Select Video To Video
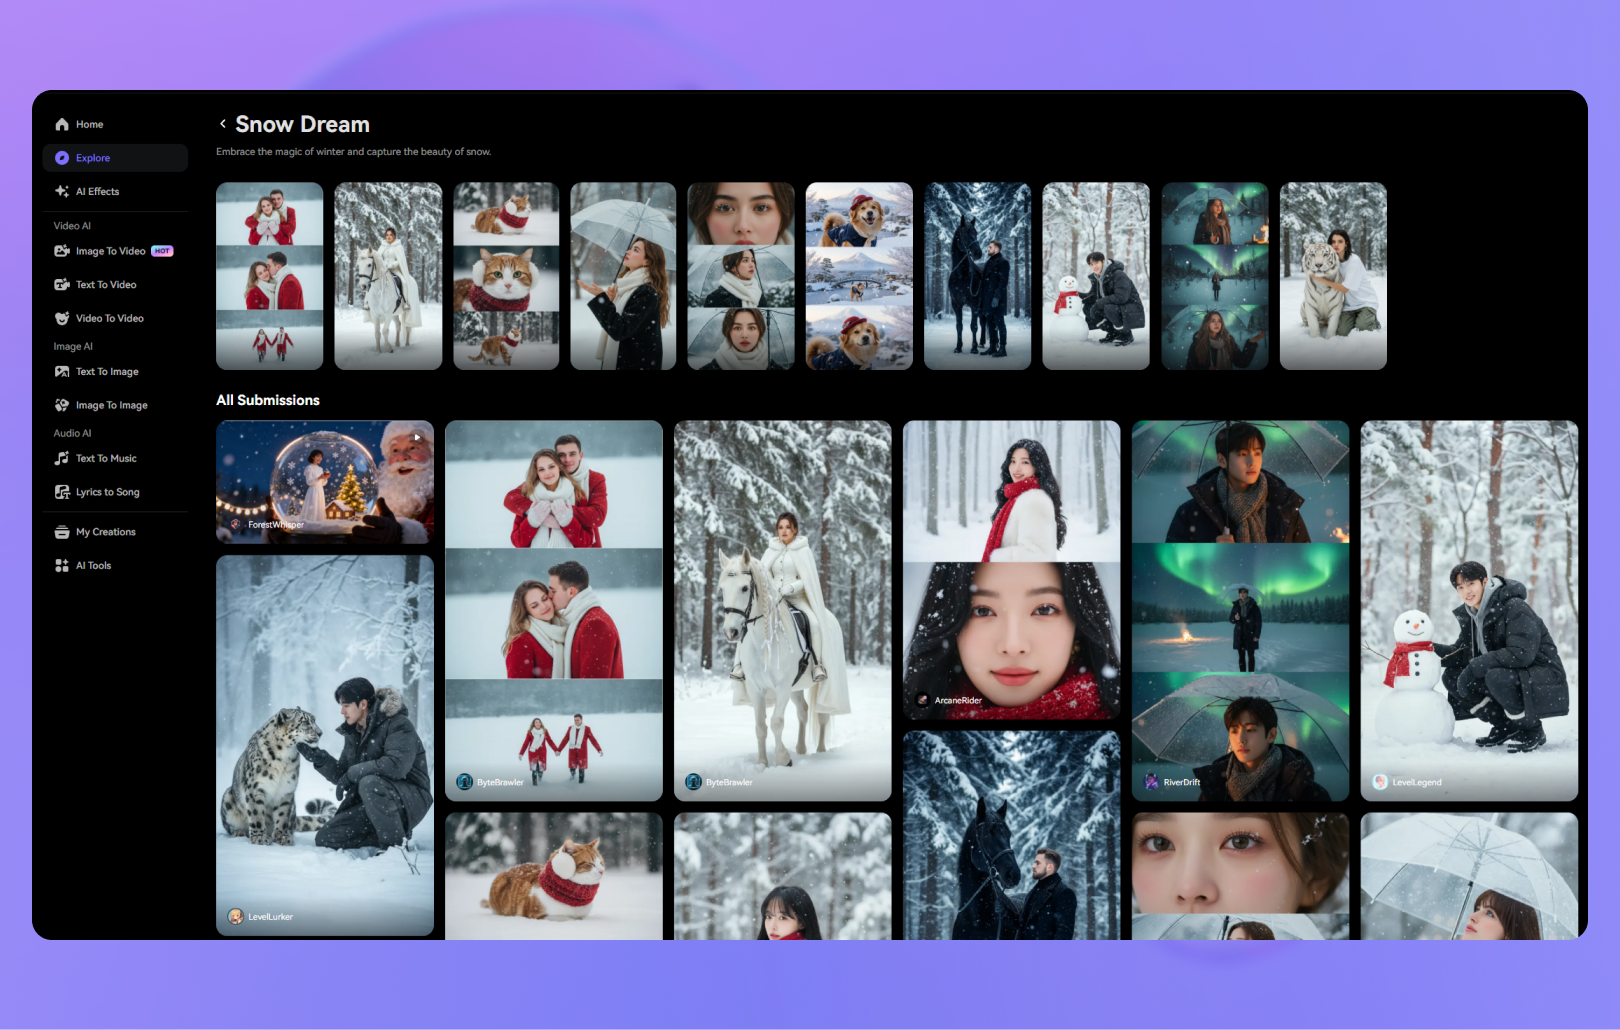Image resolution: width=1620 pixels, height=1030 pixels. point(108,318)
